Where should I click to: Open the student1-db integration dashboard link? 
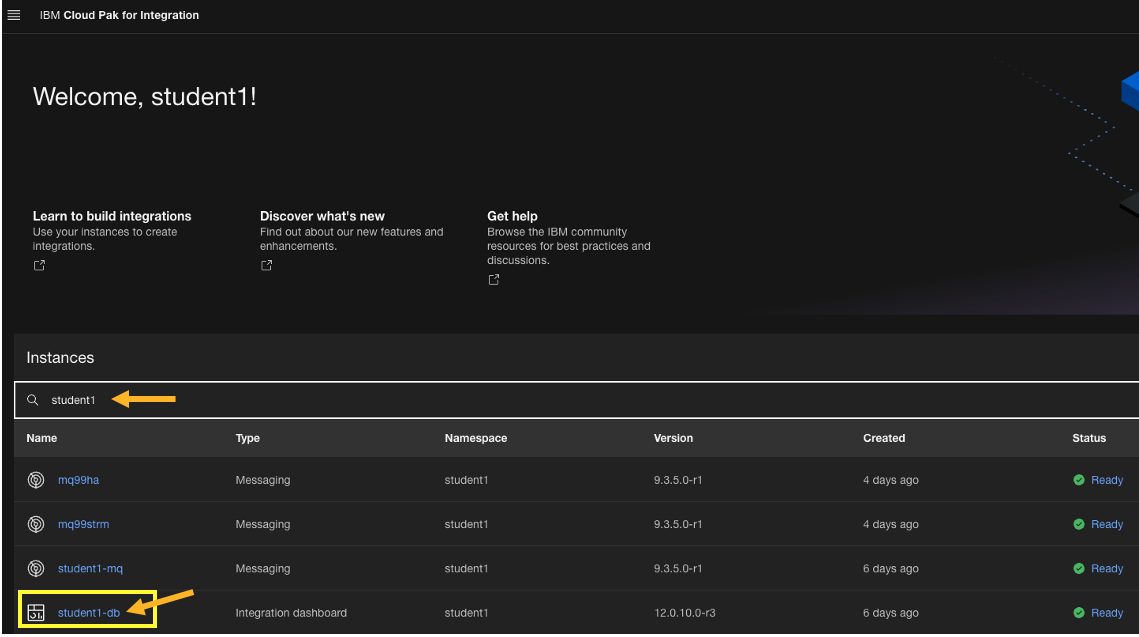tap(88, 613)
